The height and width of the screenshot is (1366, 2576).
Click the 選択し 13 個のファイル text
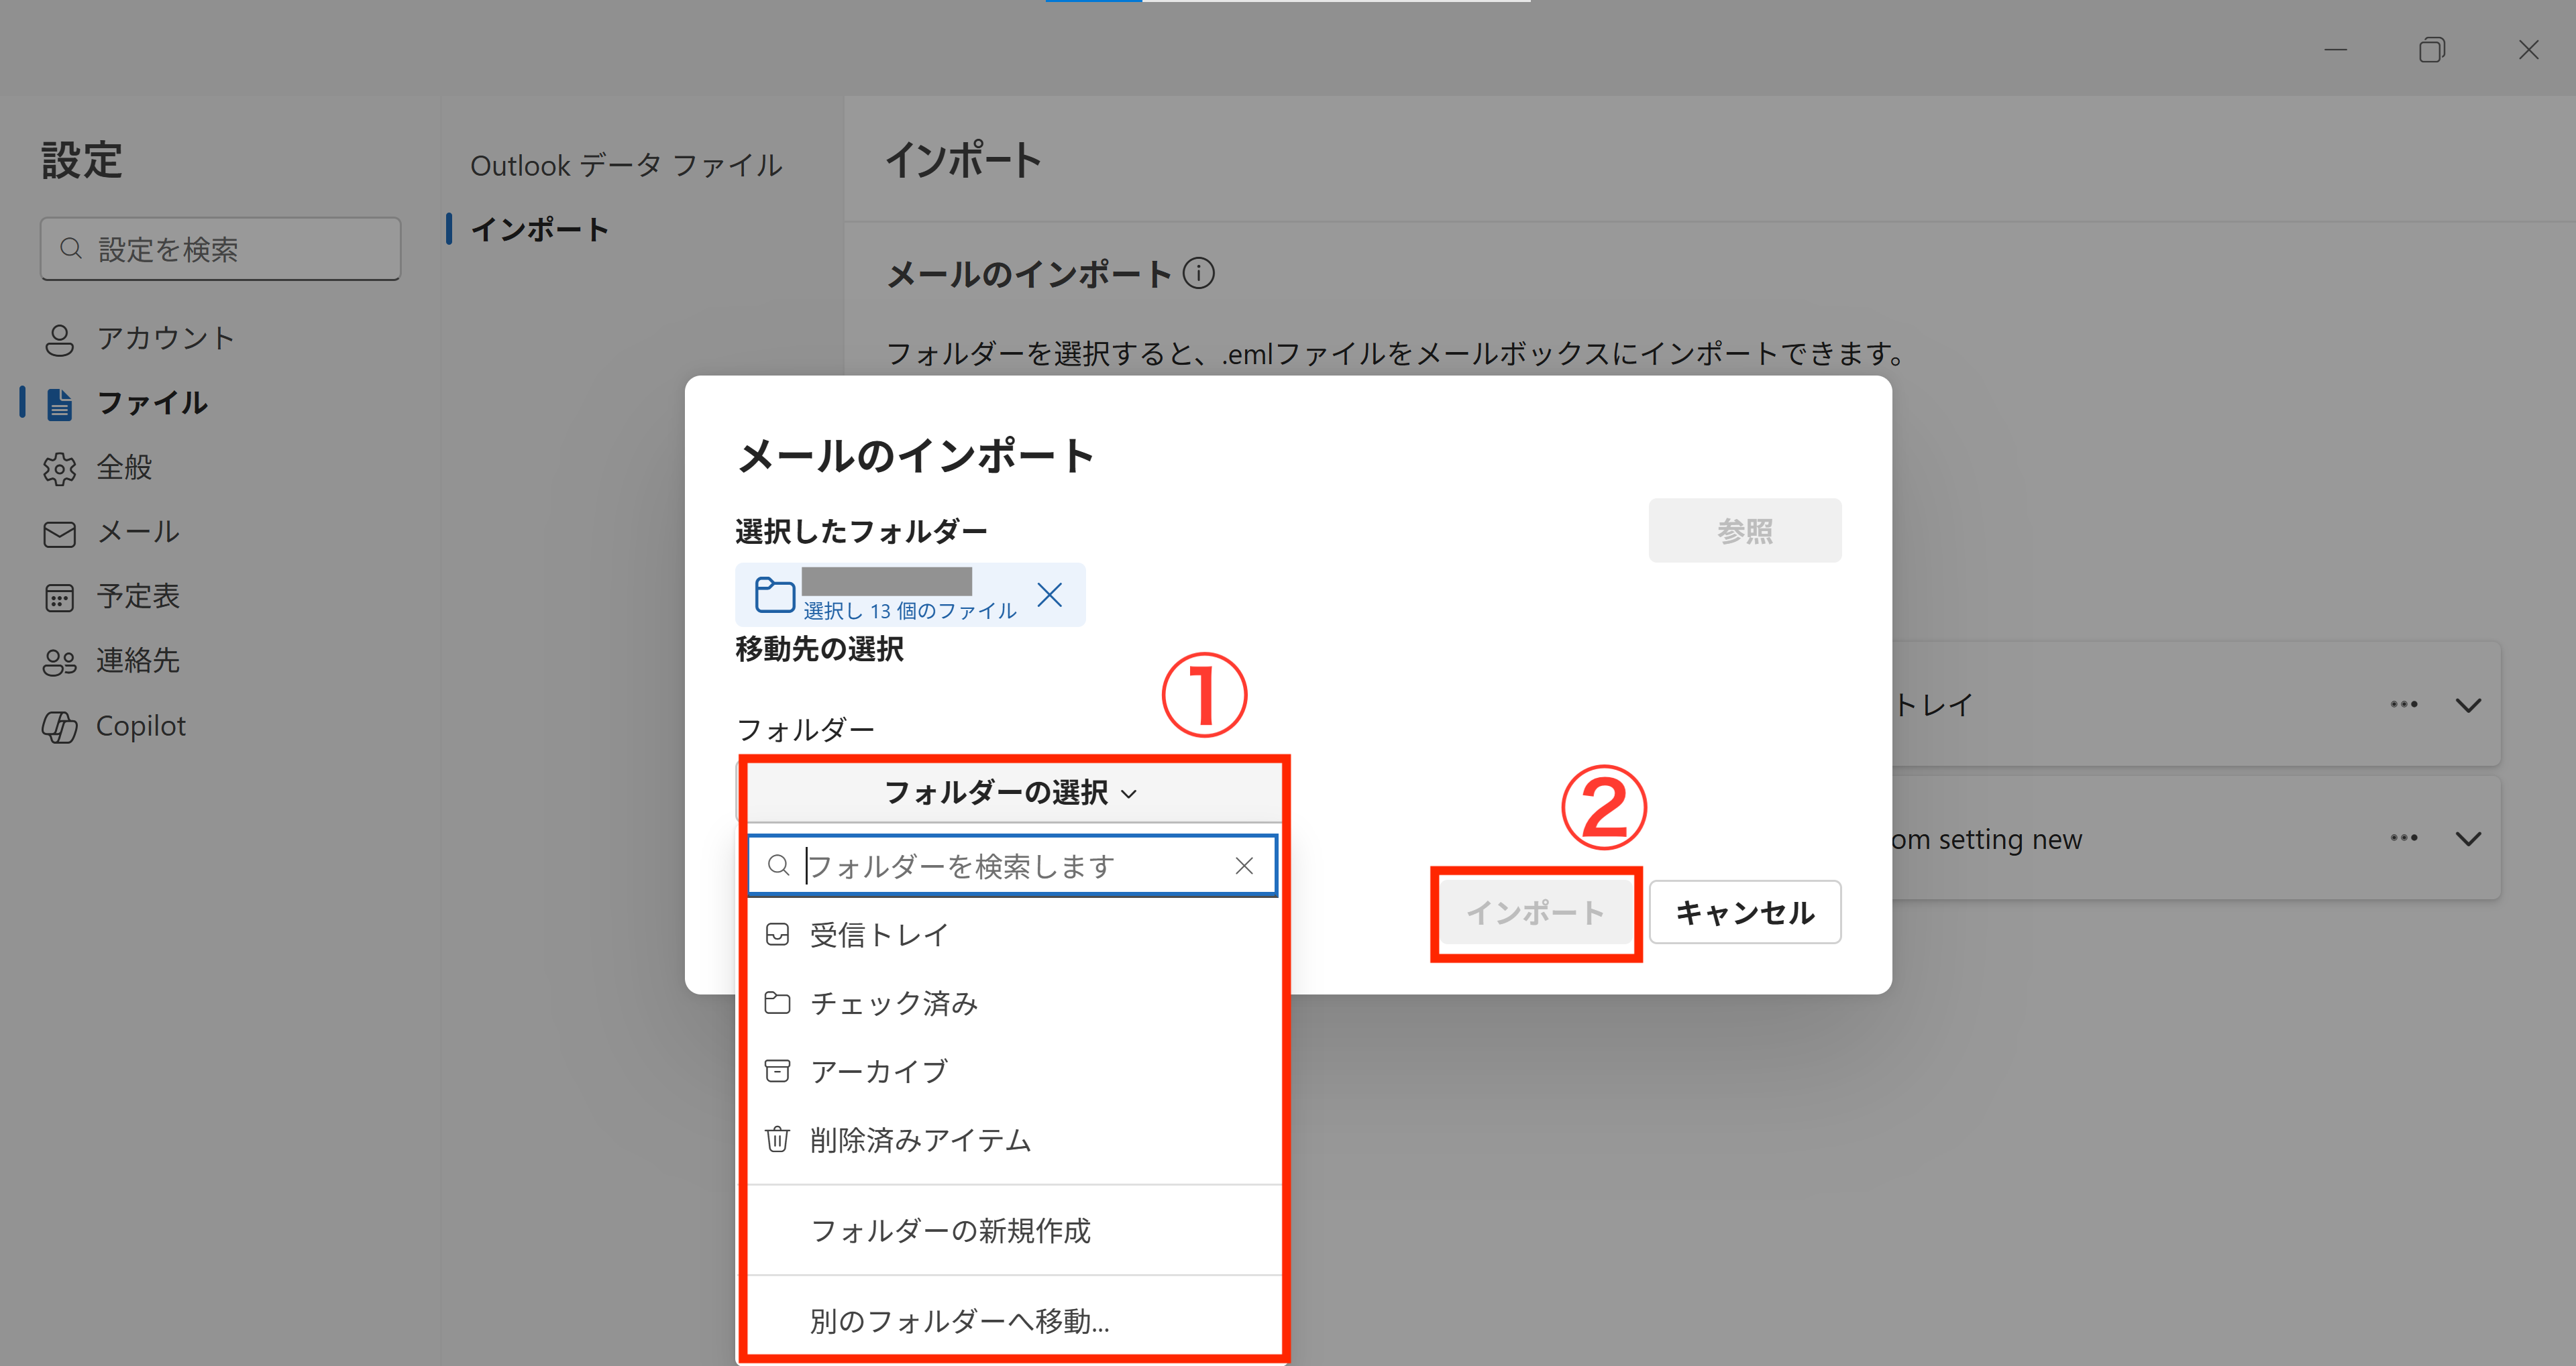coord(909,611)
